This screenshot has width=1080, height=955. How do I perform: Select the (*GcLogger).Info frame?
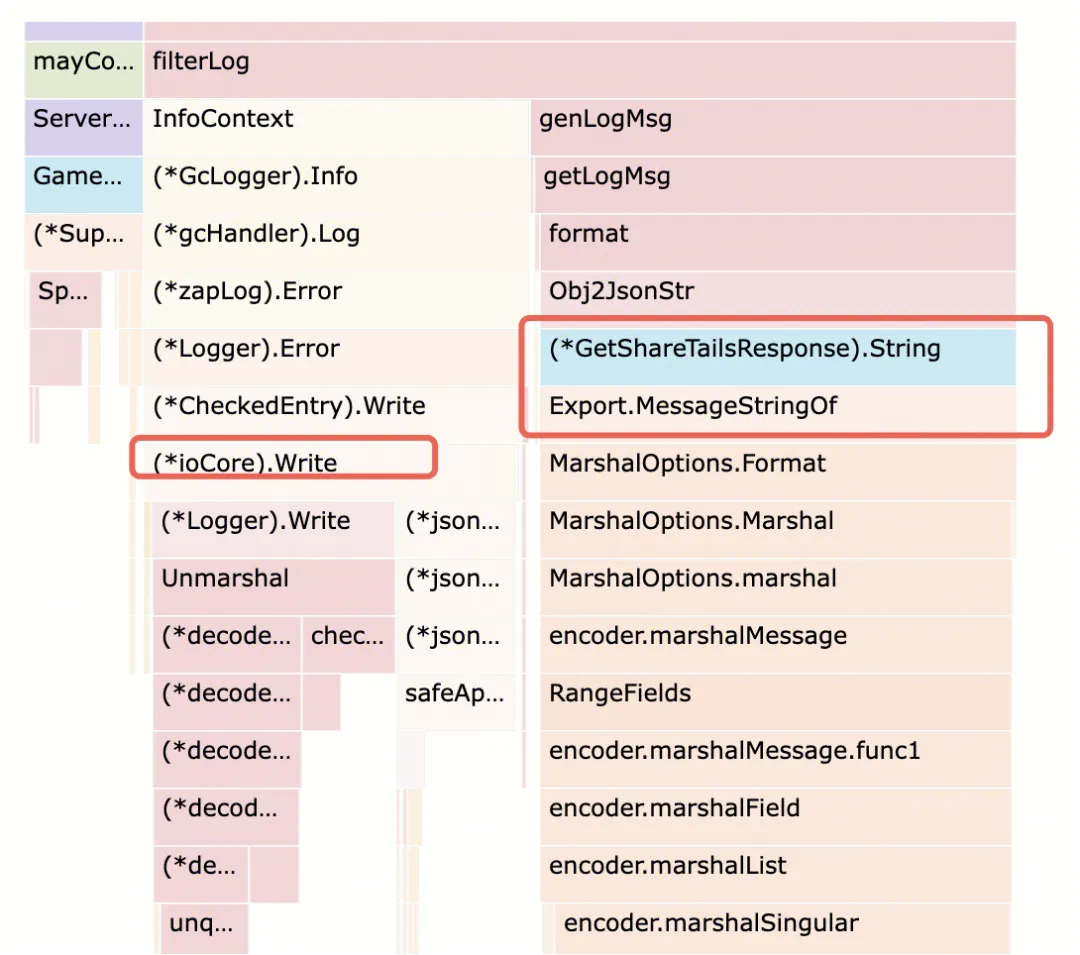[x=336, y=177]
